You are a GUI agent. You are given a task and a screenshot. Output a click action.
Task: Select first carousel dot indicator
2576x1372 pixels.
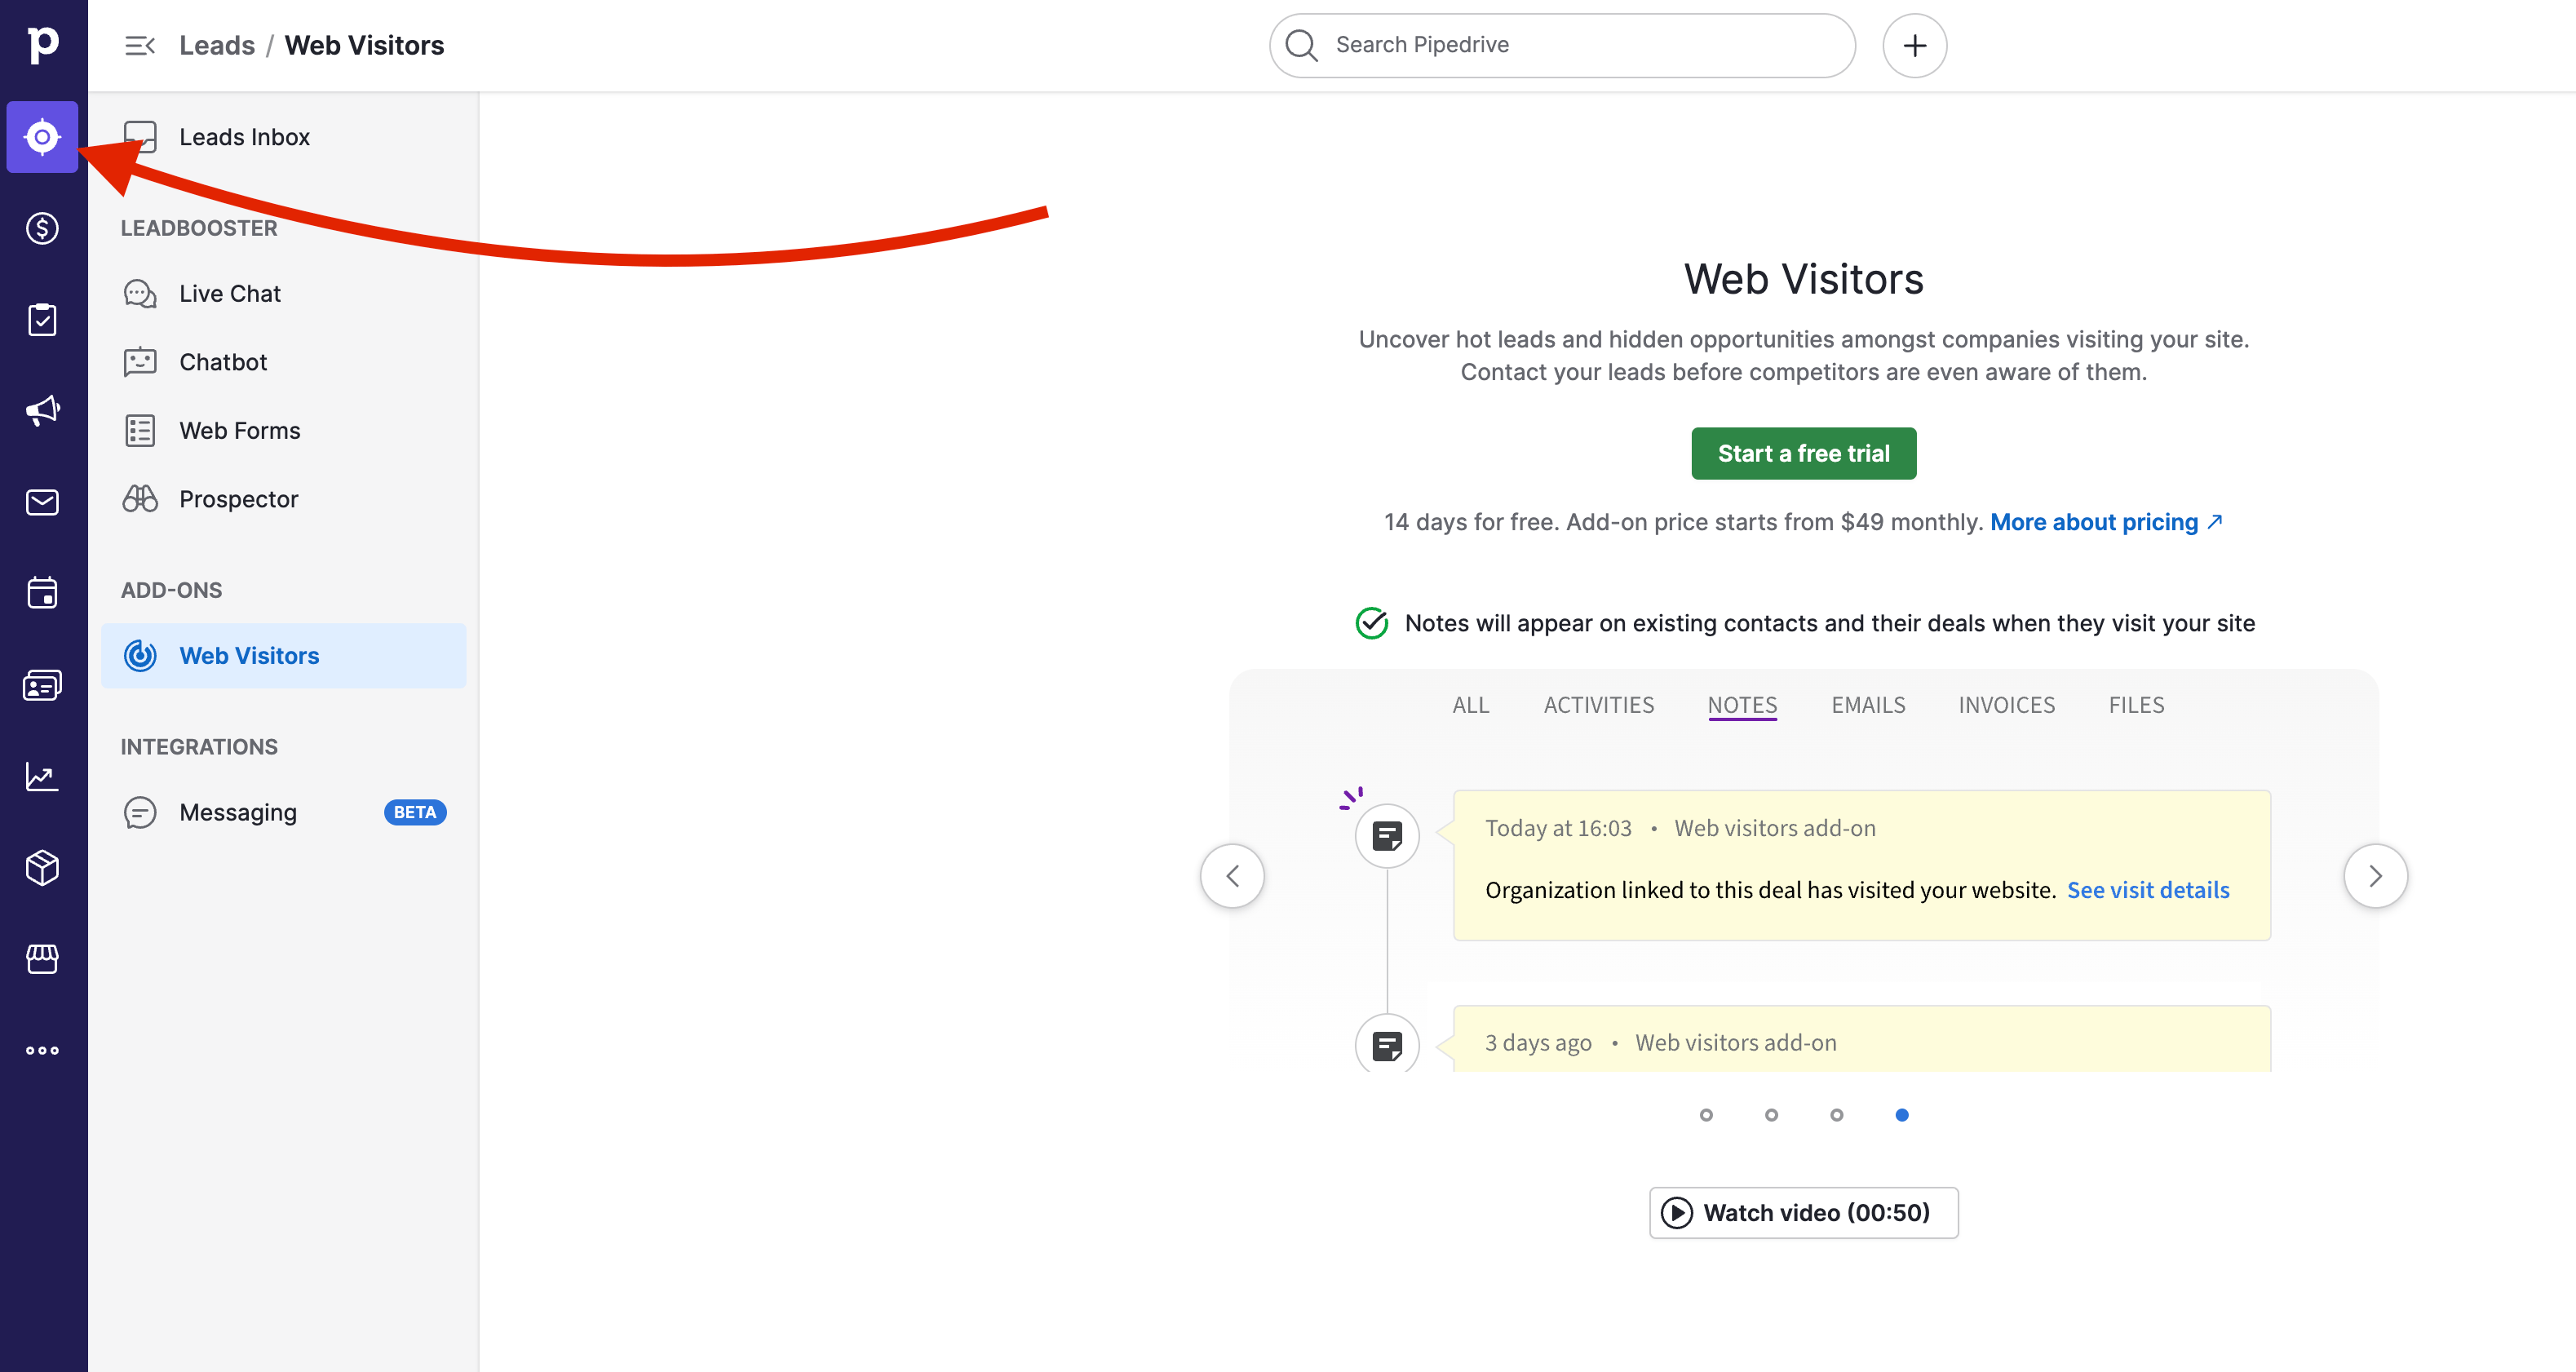point(1706,1115)
